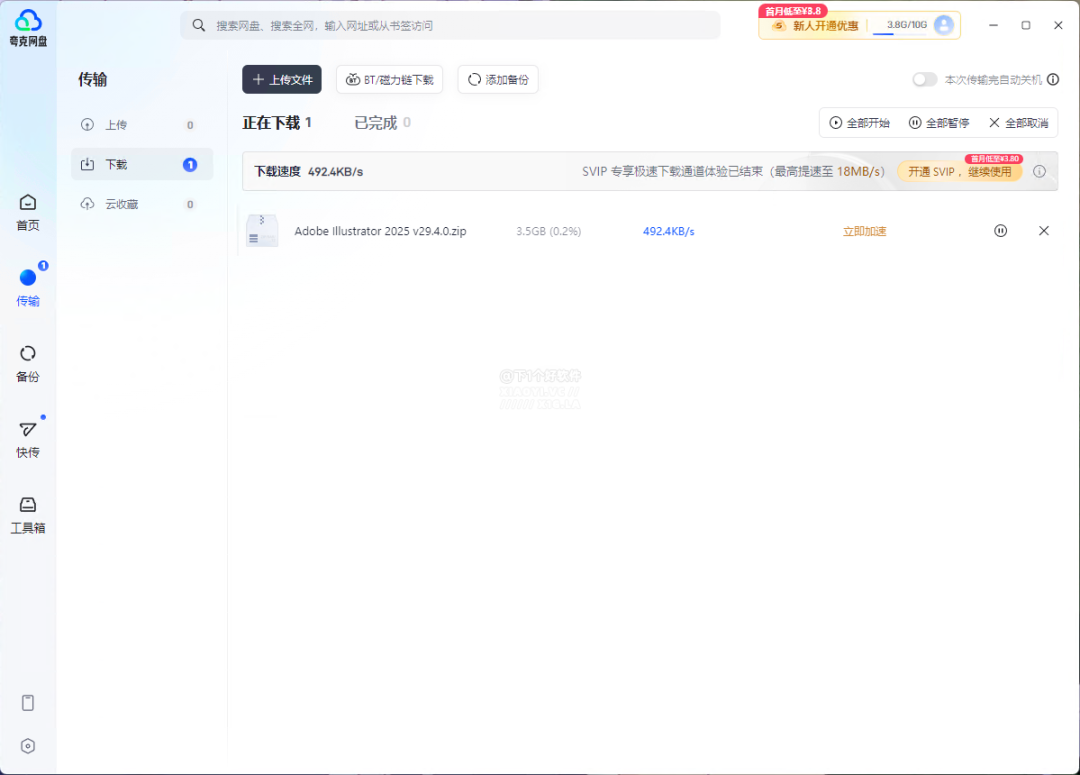Click the settings hexagon icon at bottom-left
The width and height of the screenshot is (1080, 775).
[28, 746]
